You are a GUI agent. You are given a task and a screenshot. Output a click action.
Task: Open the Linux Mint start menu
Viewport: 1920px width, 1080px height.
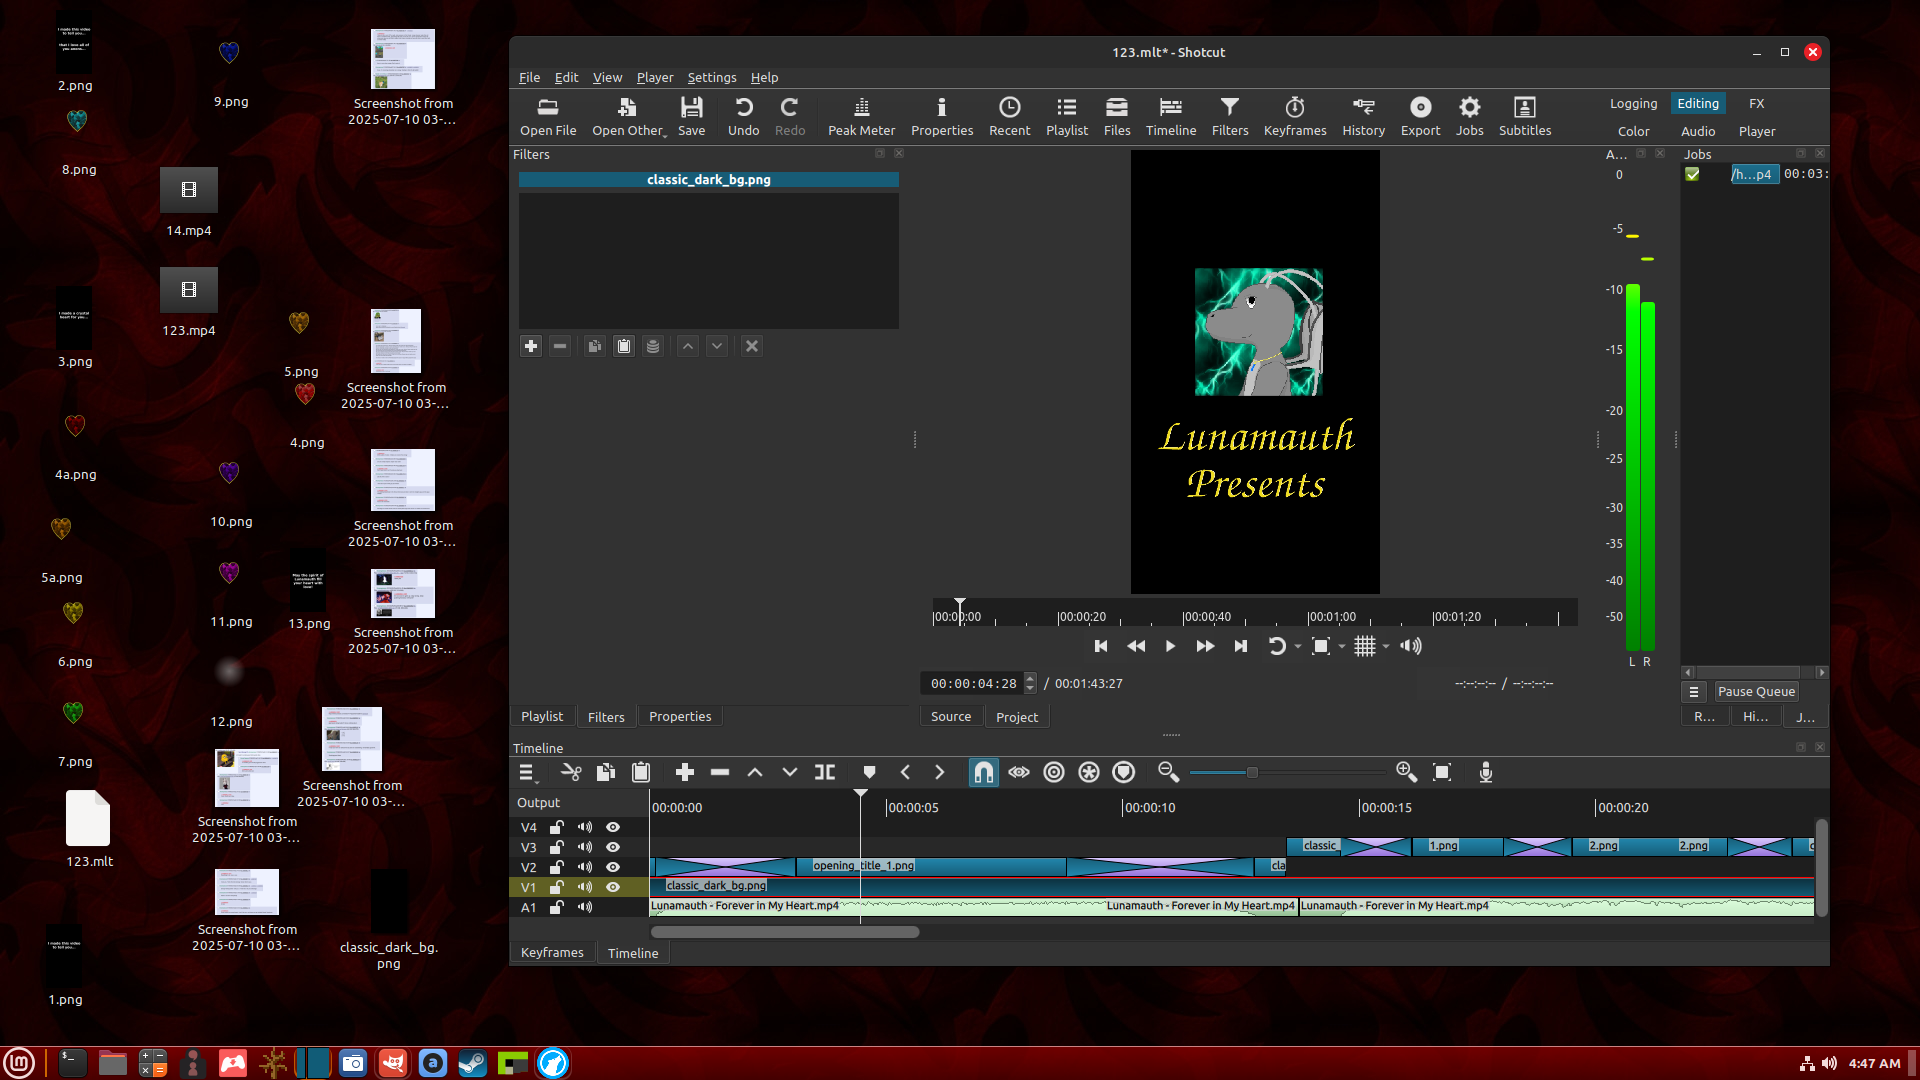tap(19, 1062)
